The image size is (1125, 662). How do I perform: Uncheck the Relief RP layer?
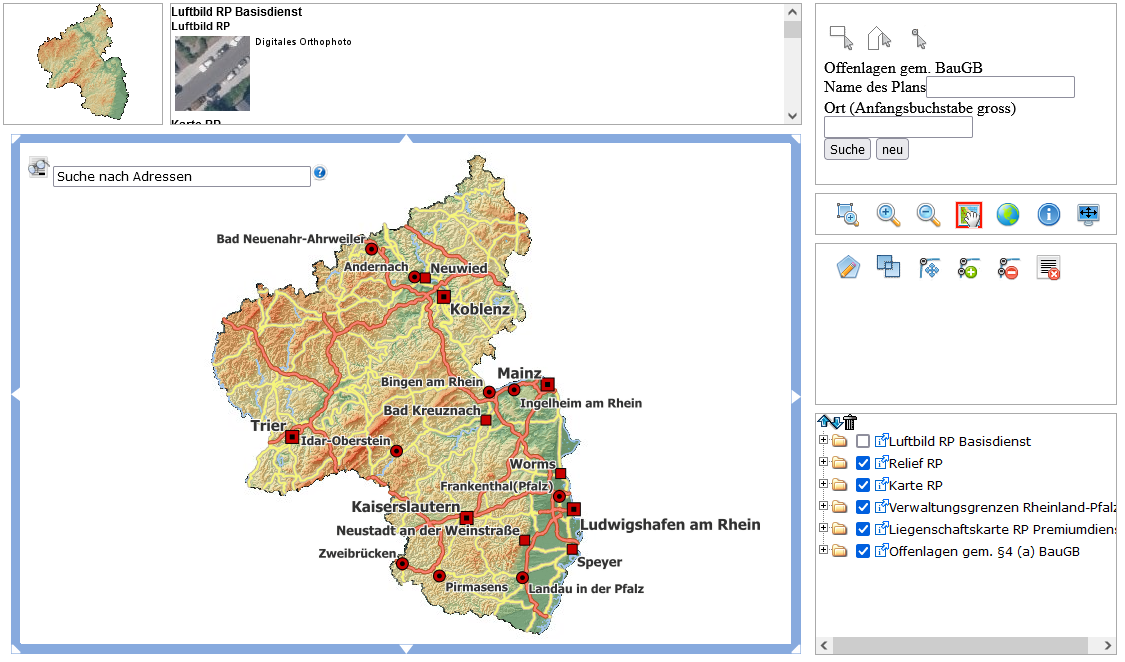tap(863, 463)
